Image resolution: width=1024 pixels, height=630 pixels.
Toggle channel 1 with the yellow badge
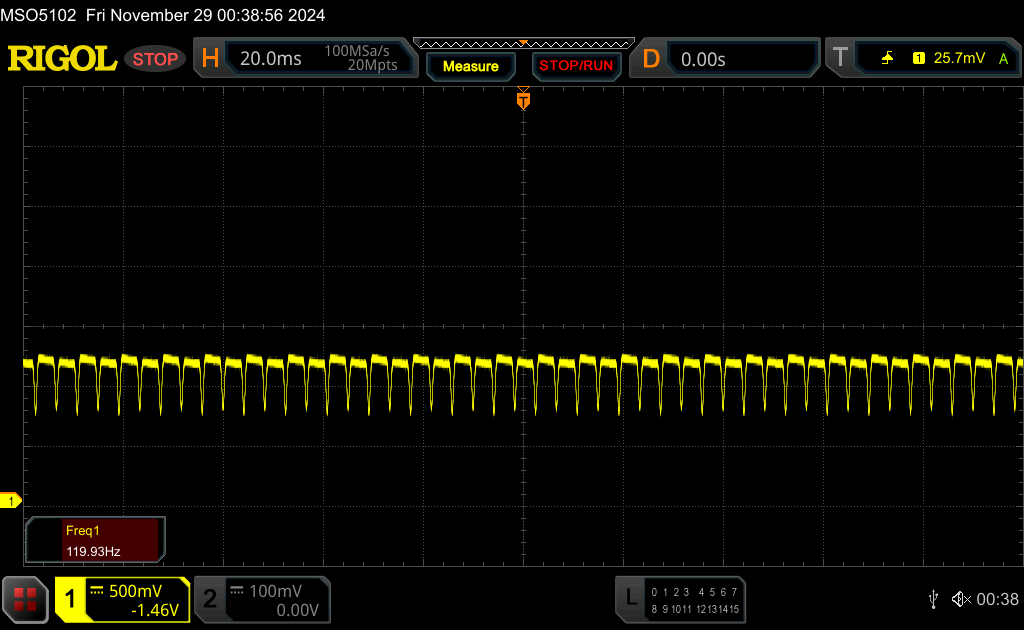pos(71,599)
